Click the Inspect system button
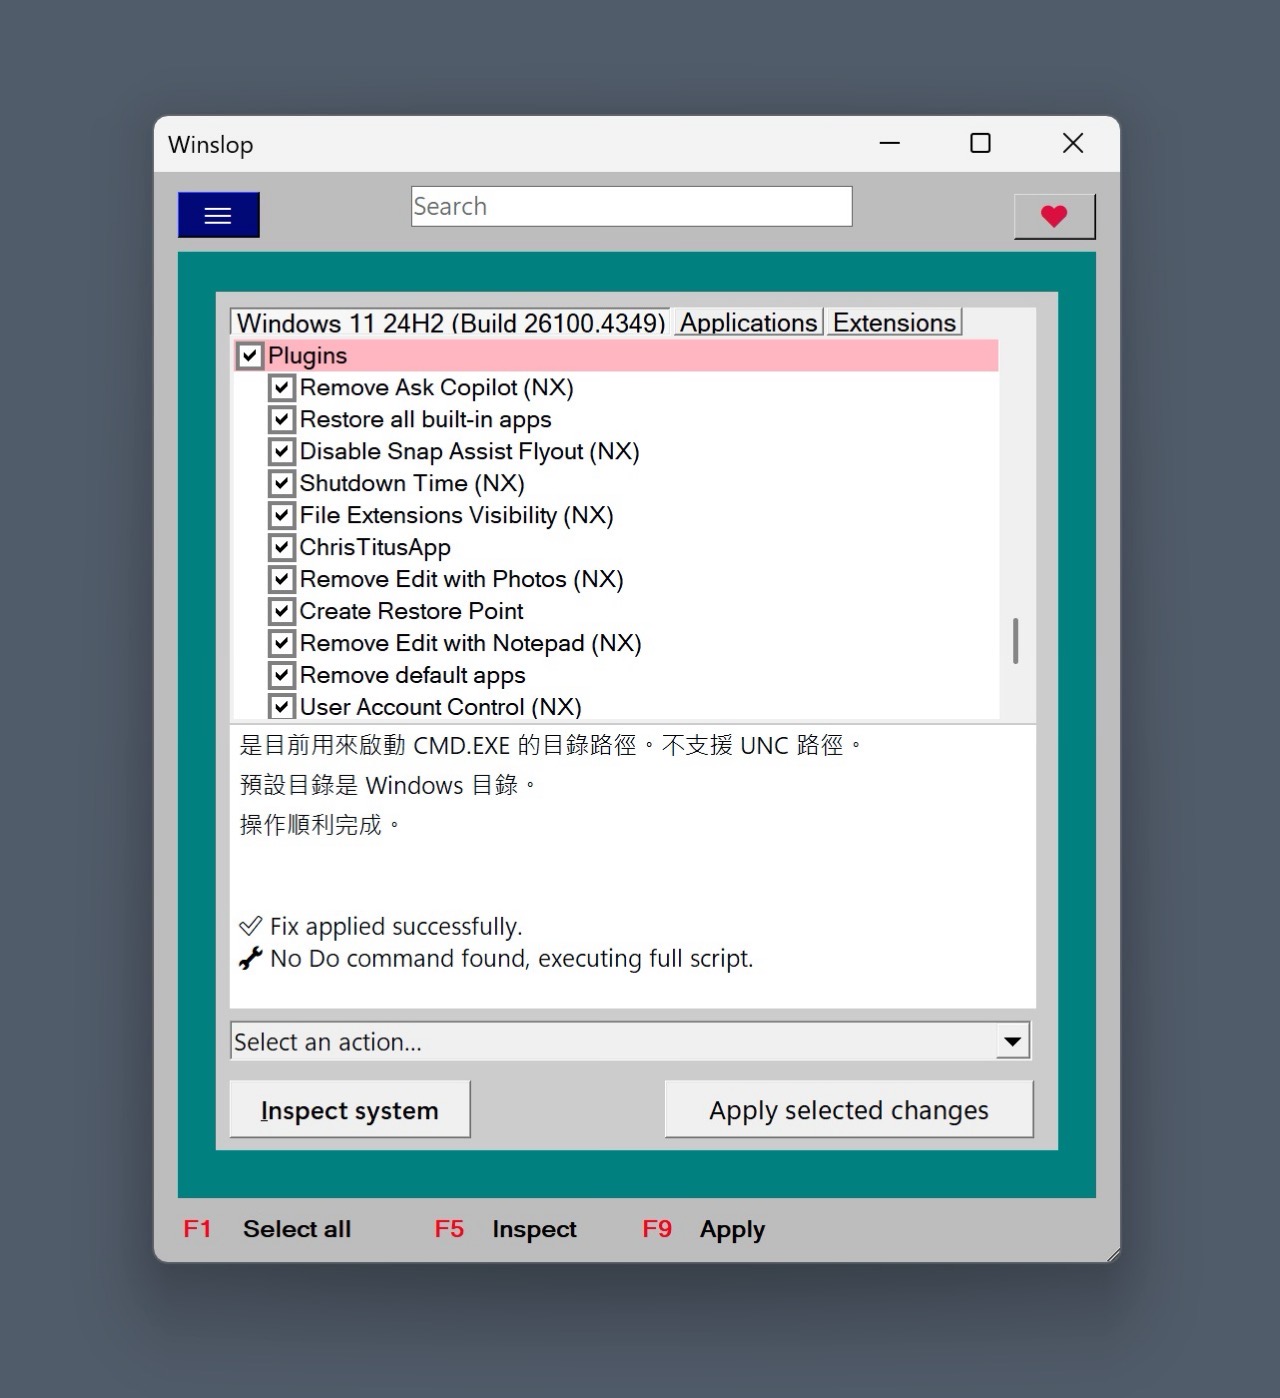The image size is (1280, 1398). coord(349,1110)
